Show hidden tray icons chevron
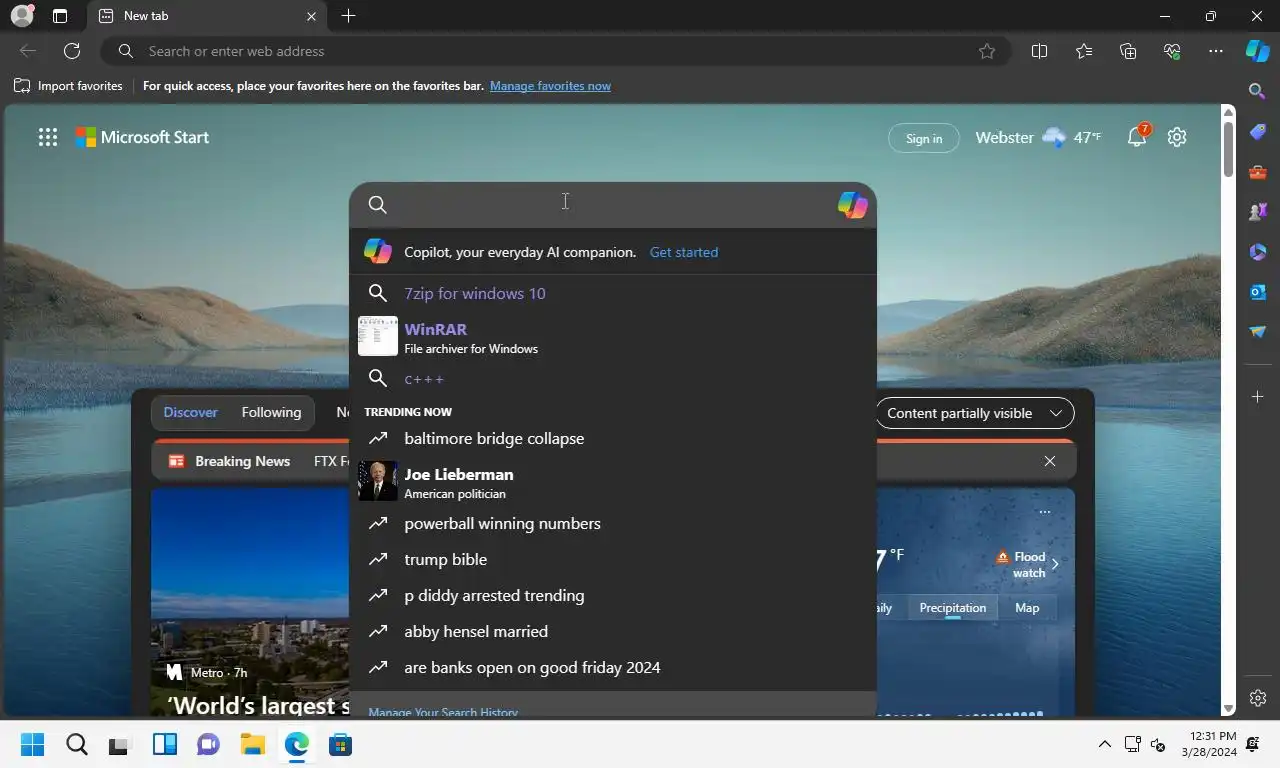 coord(1104,744)
